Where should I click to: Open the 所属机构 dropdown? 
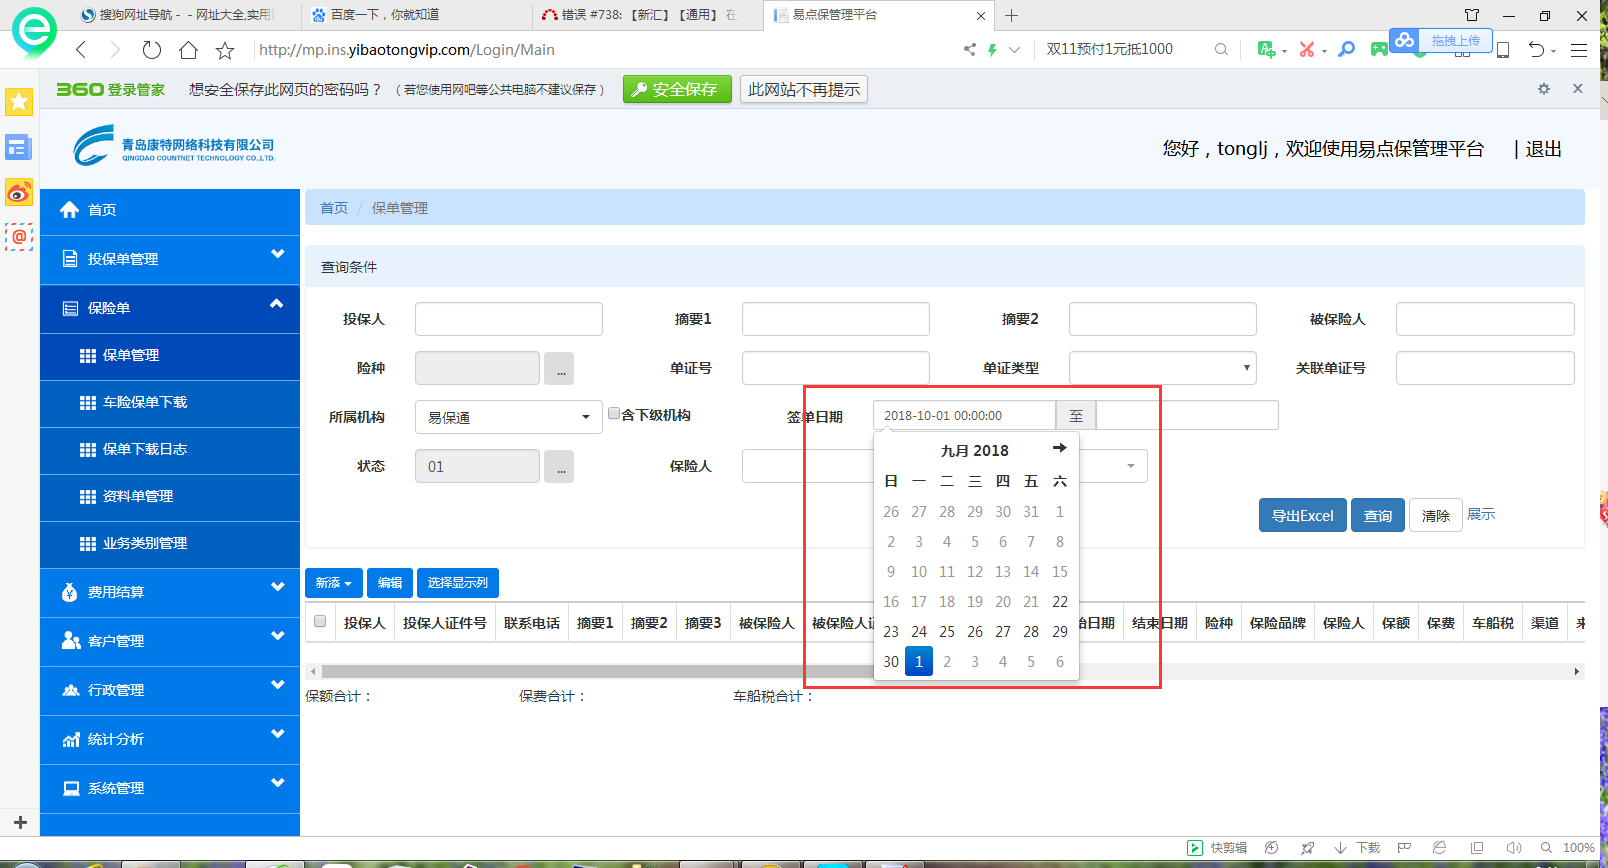coord(508,417)
